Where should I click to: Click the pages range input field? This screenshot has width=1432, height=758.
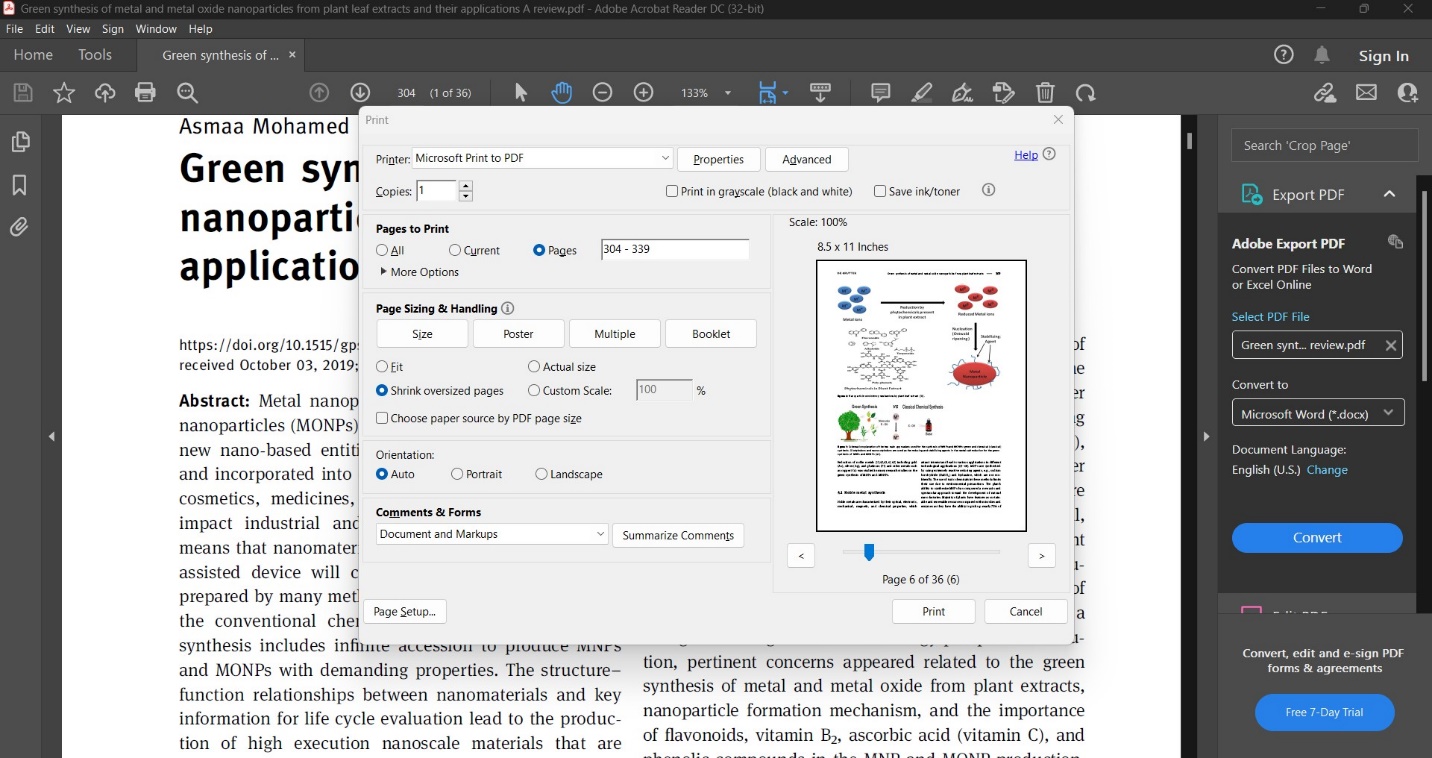click(x=675, y=250)
